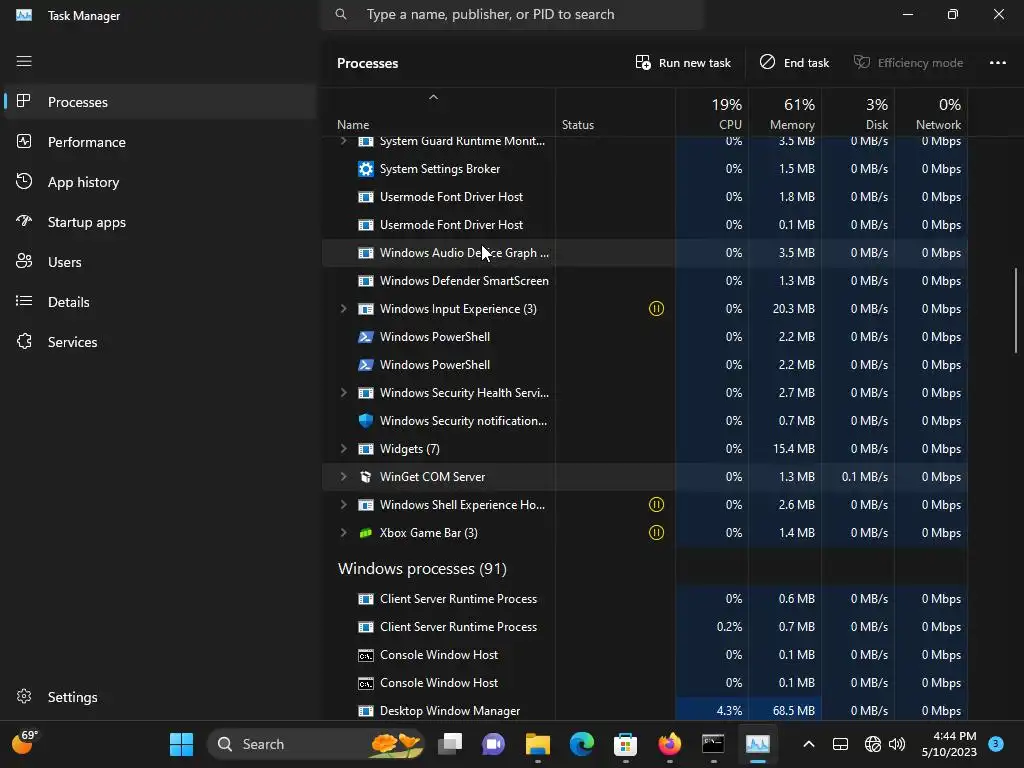Focus the search box for name or PID
The image size is (1024, 768).
coord(512,14)
